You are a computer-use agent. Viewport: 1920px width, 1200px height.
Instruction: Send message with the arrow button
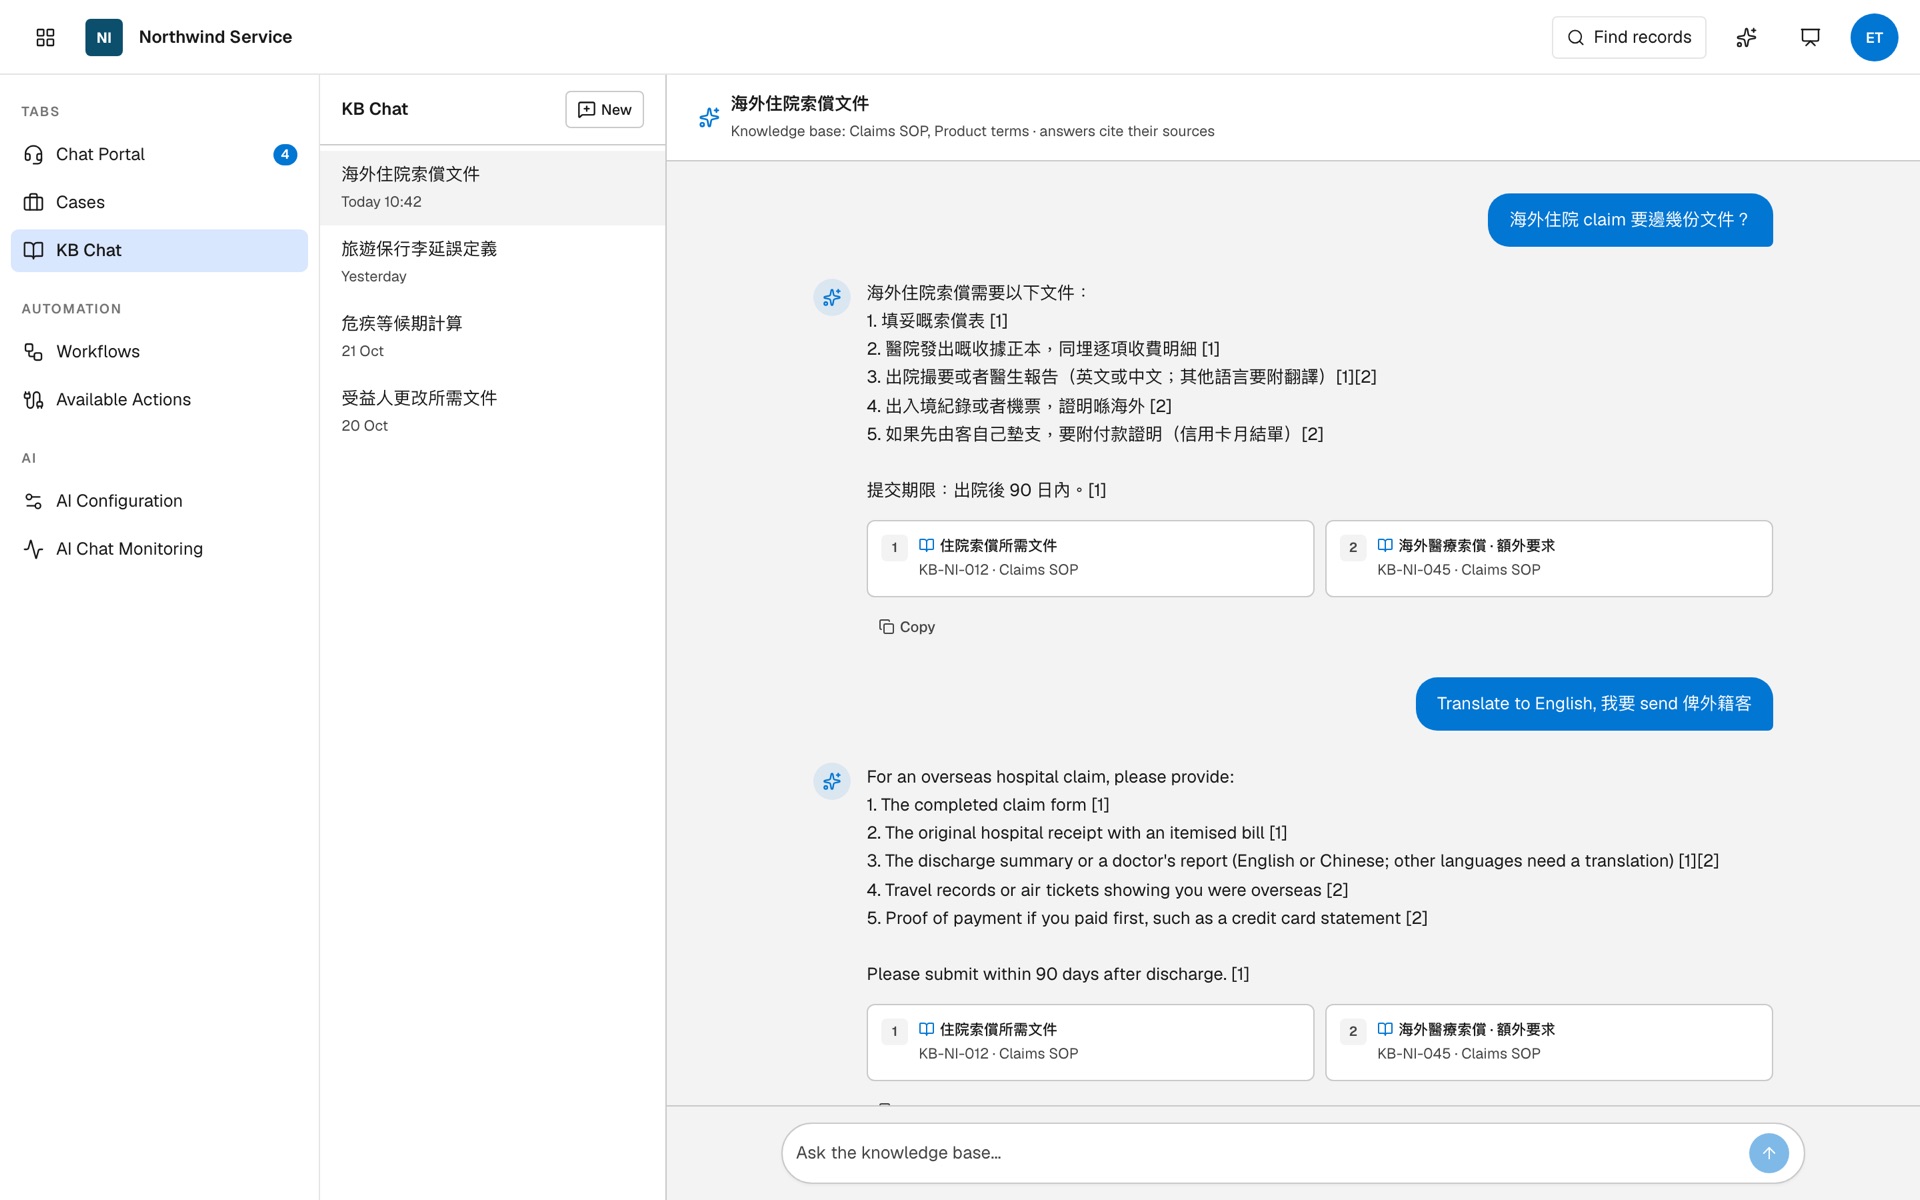pos(1768,1153)
